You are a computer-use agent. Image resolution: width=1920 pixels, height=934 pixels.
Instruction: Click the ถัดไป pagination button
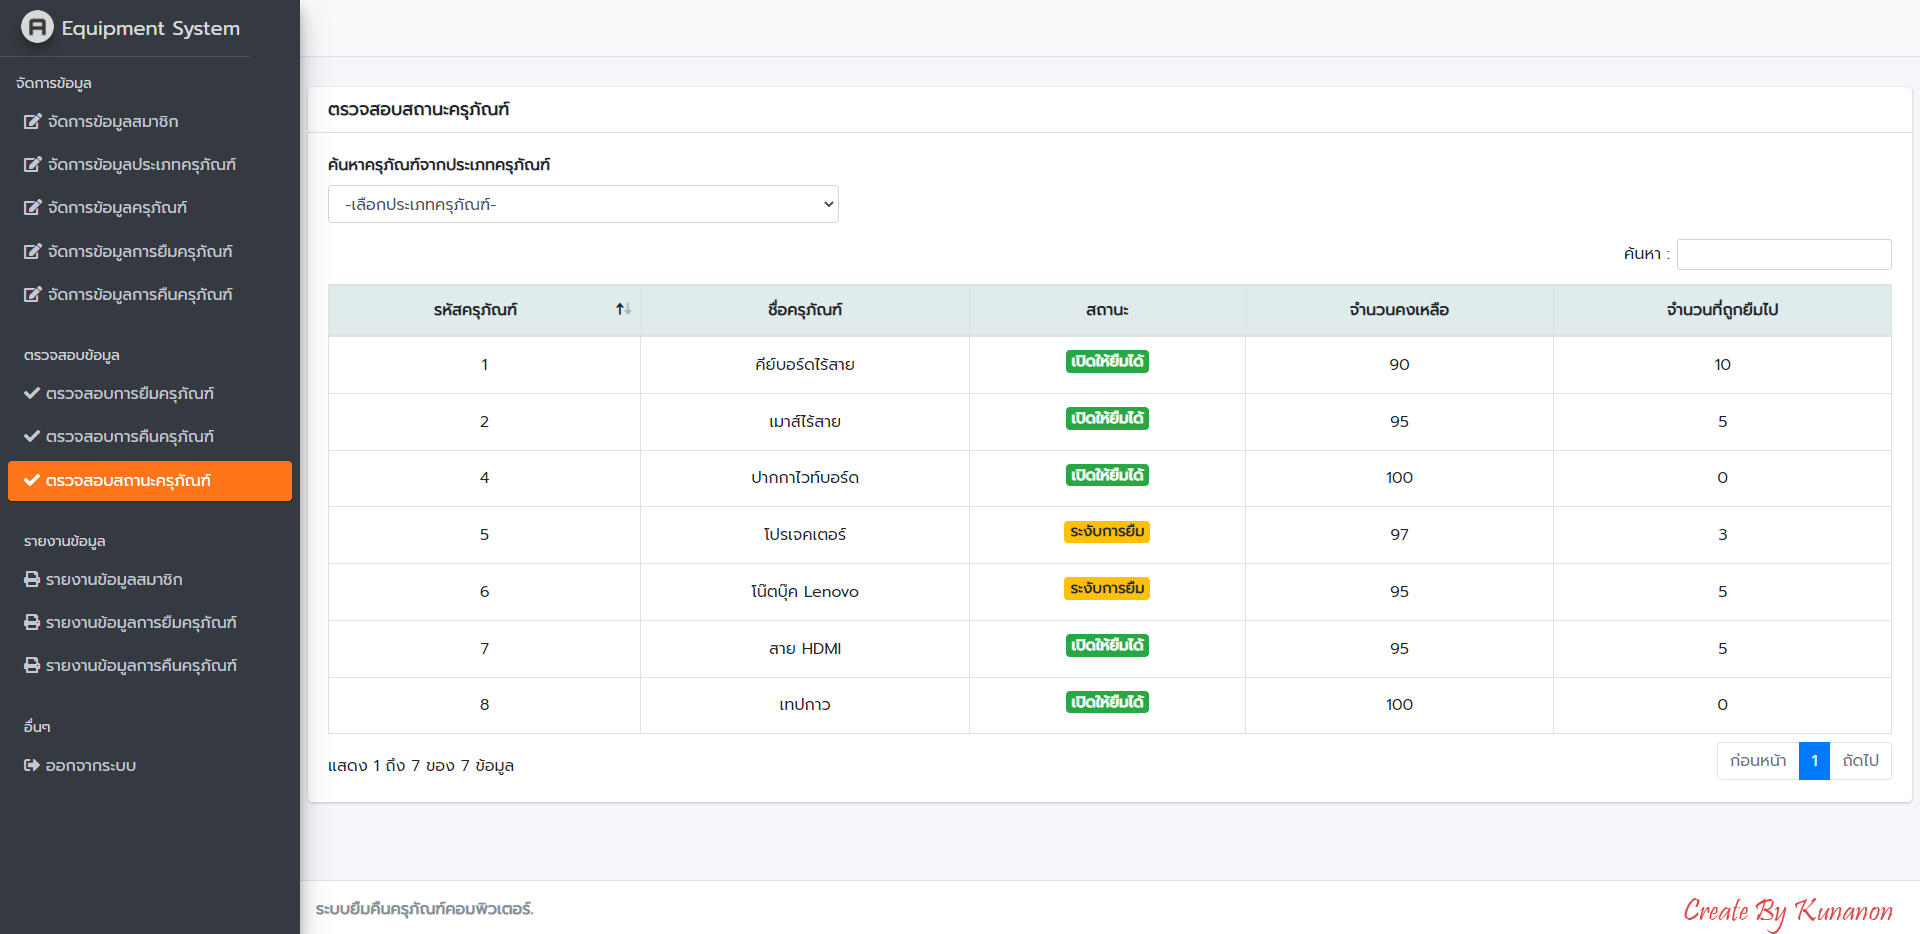coord(1860,761)
